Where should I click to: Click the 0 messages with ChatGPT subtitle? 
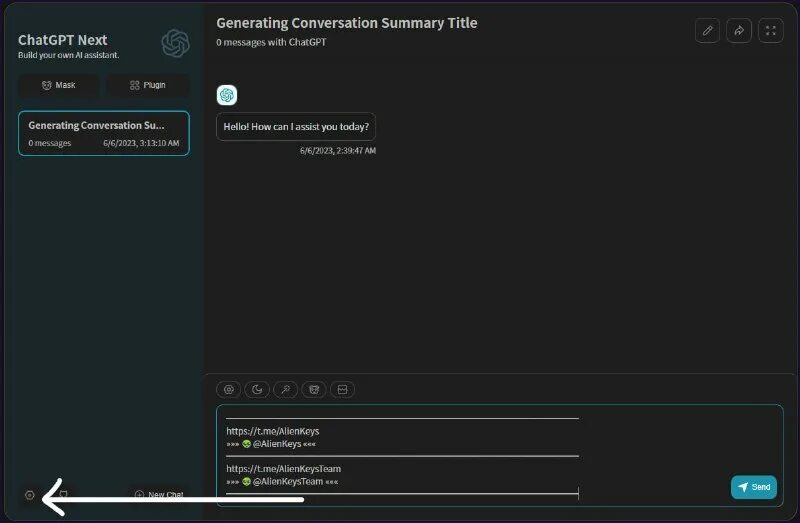pos(271,42)
